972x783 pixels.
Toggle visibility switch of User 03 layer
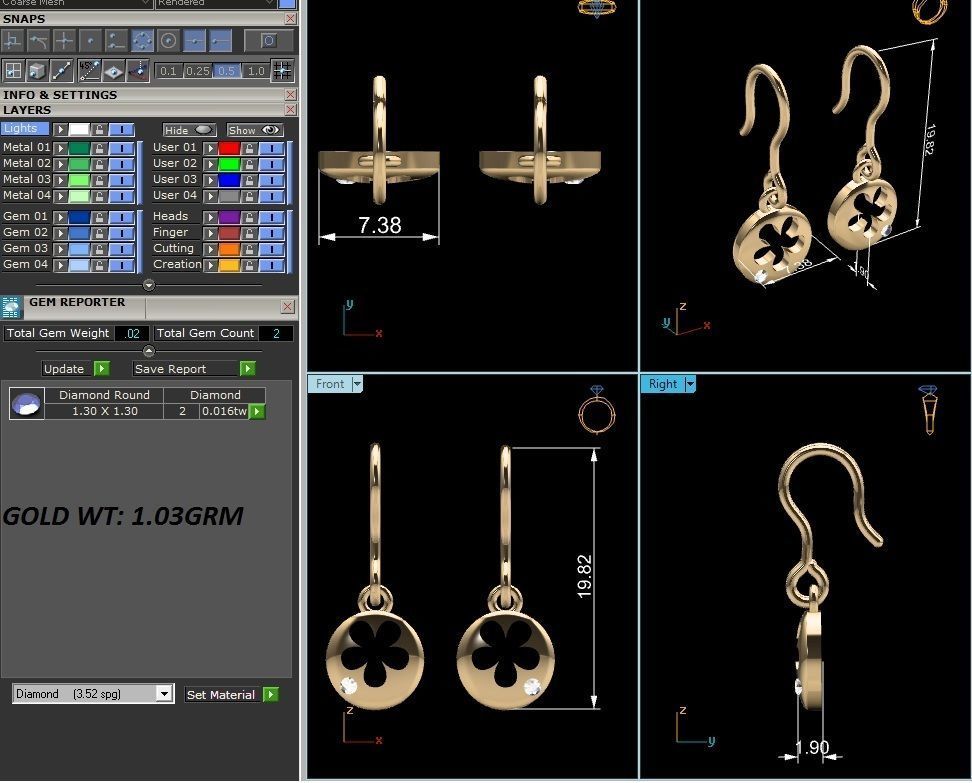tap(272, 180)
